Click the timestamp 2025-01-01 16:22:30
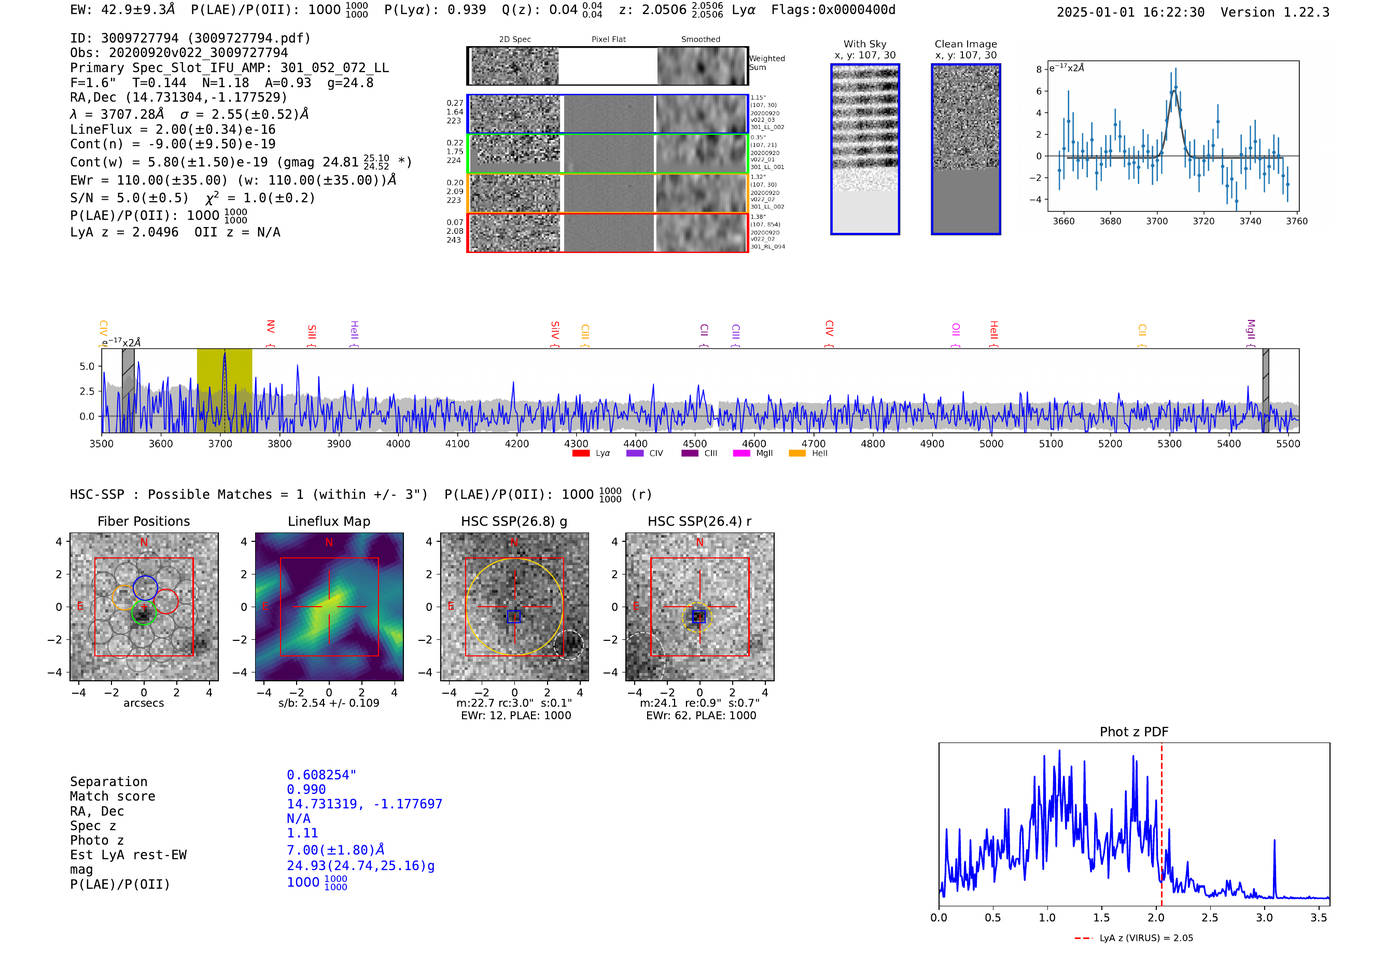Viewport: 1400px width, 953px height. pos(1130,13)
